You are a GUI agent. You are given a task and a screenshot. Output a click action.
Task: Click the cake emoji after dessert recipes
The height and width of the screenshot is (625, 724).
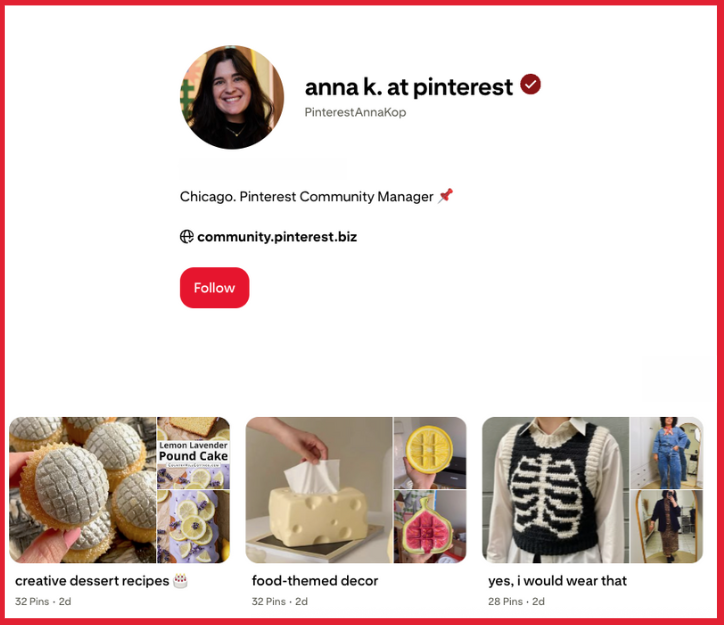click(x=180, y=581)
